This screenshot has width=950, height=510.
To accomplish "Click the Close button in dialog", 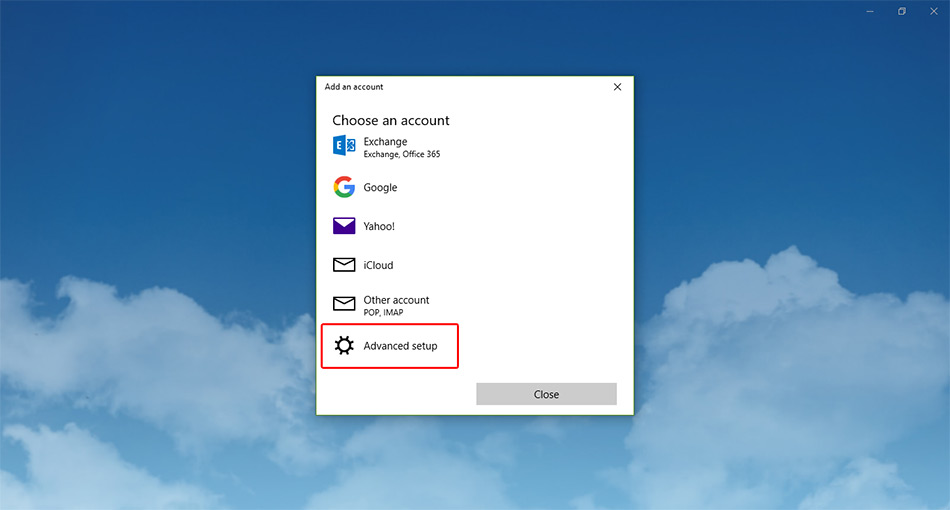I will 546,394.
